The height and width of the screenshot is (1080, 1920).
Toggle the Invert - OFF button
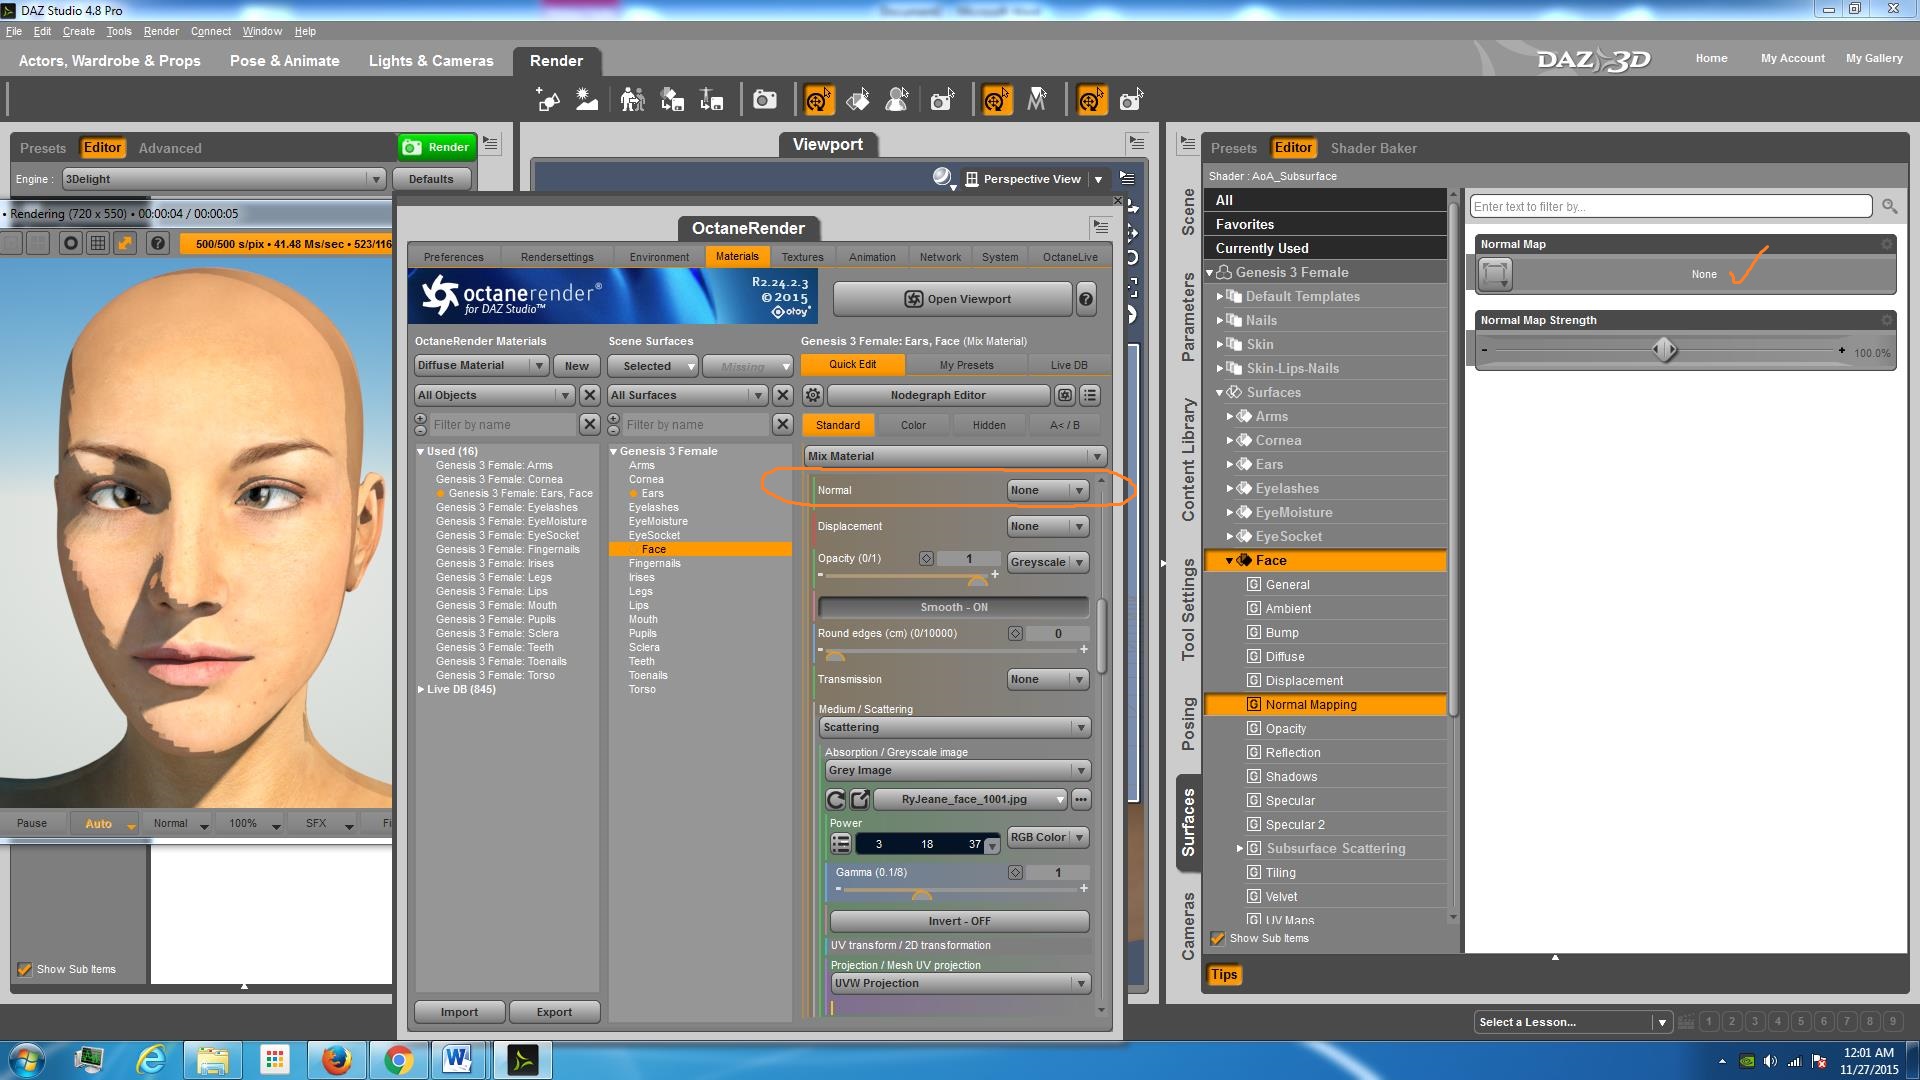(x=958, y=922)
